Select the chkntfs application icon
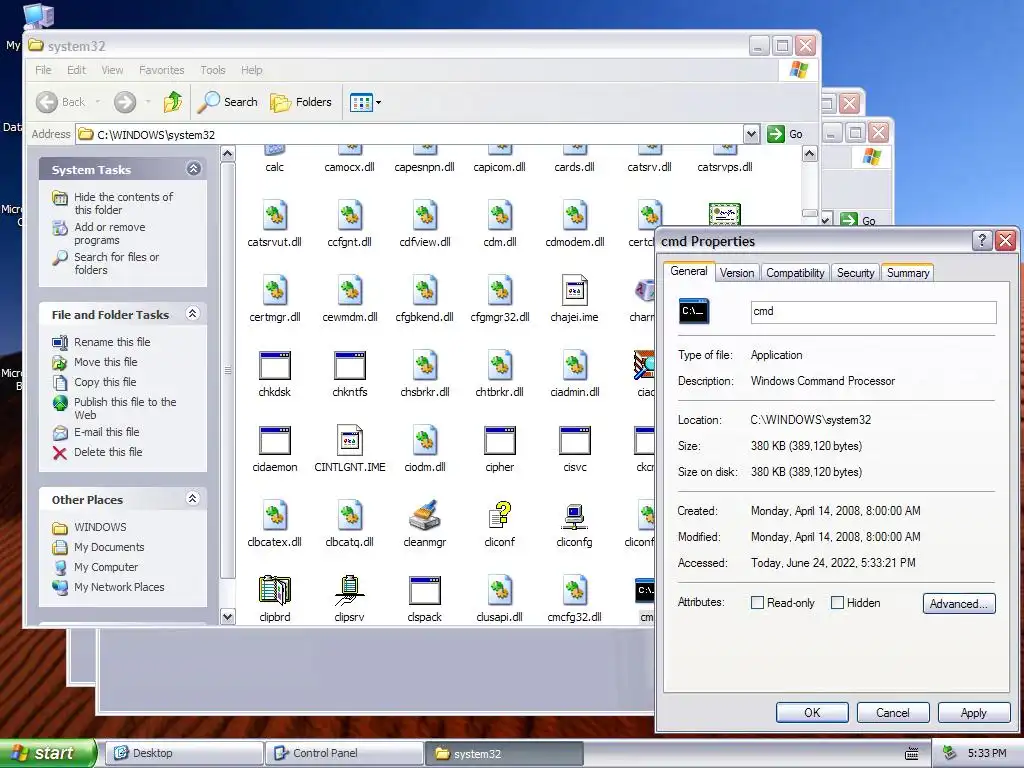The height and width of the screenshot is (768, 1024). click(x=349, y=366)
